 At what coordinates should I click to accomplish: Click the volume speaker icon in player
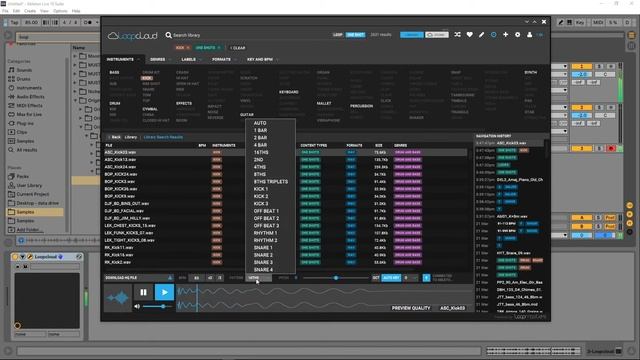137,306
